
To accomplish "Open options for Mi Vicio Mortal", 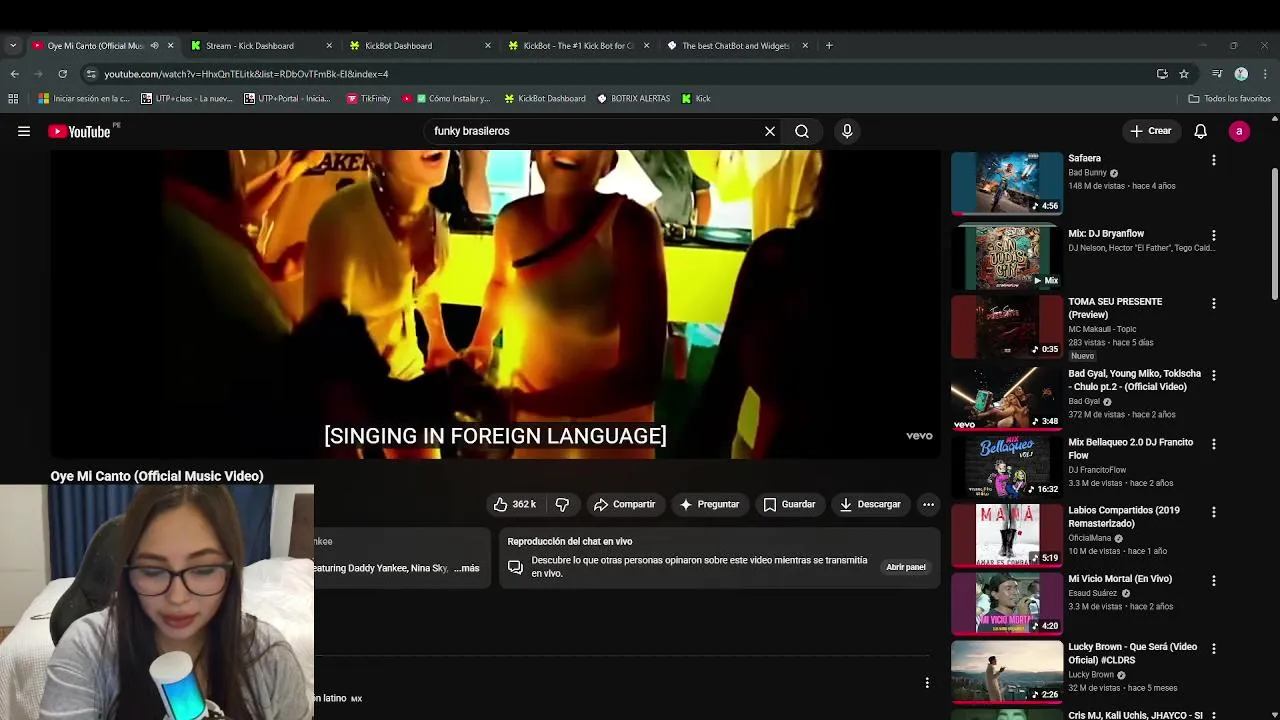I will [x=1214, y=580].
